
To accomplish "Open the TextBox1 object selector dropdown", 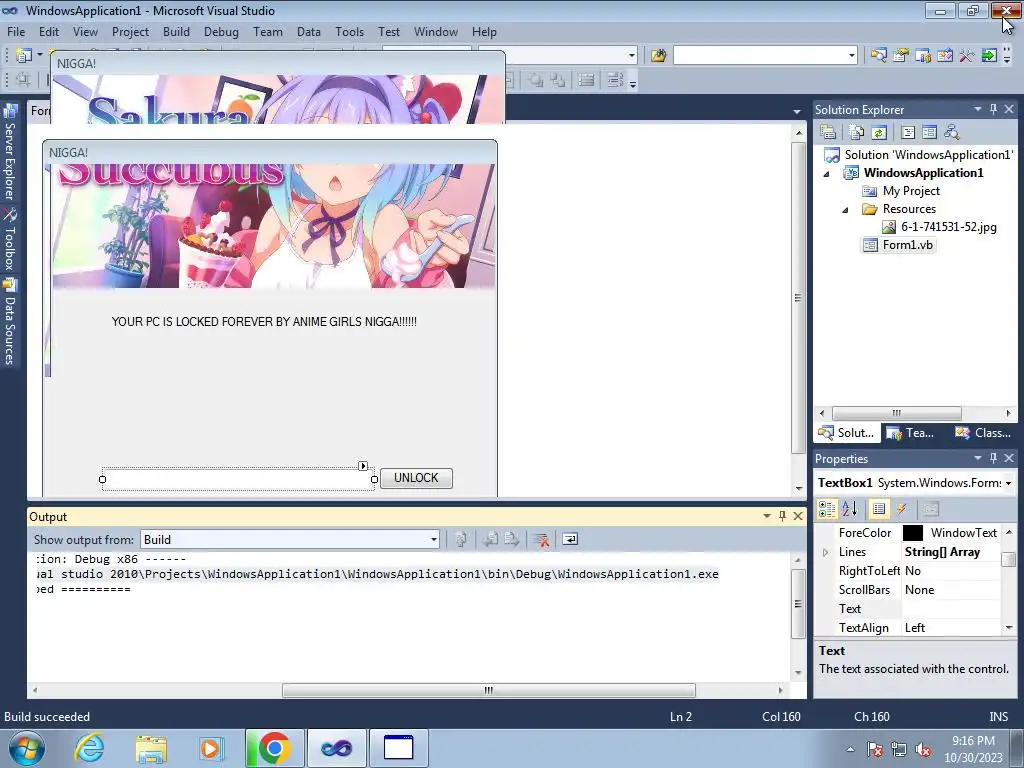I will click(1008, 483).
